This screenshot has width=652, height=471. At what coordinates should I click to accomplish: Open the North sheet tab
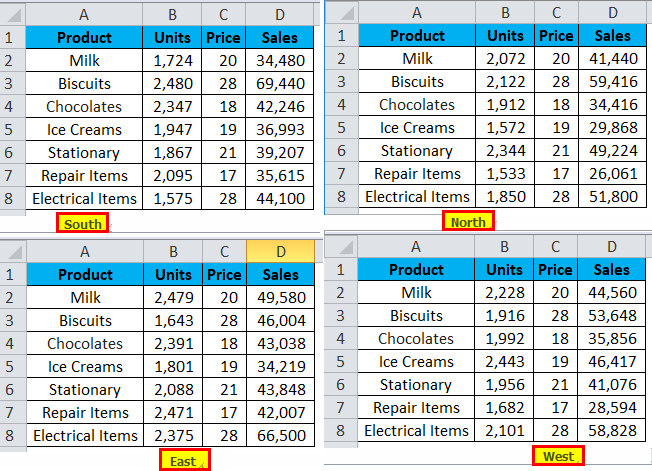468,221
